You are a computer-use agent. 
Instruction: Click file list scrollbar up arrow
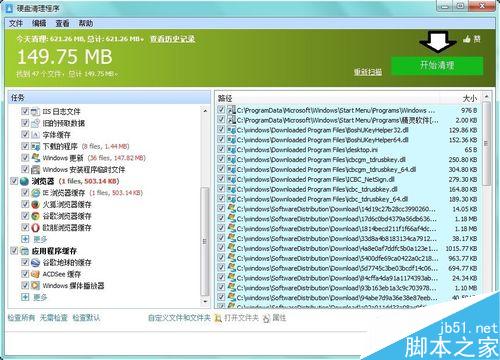point(487,96)
